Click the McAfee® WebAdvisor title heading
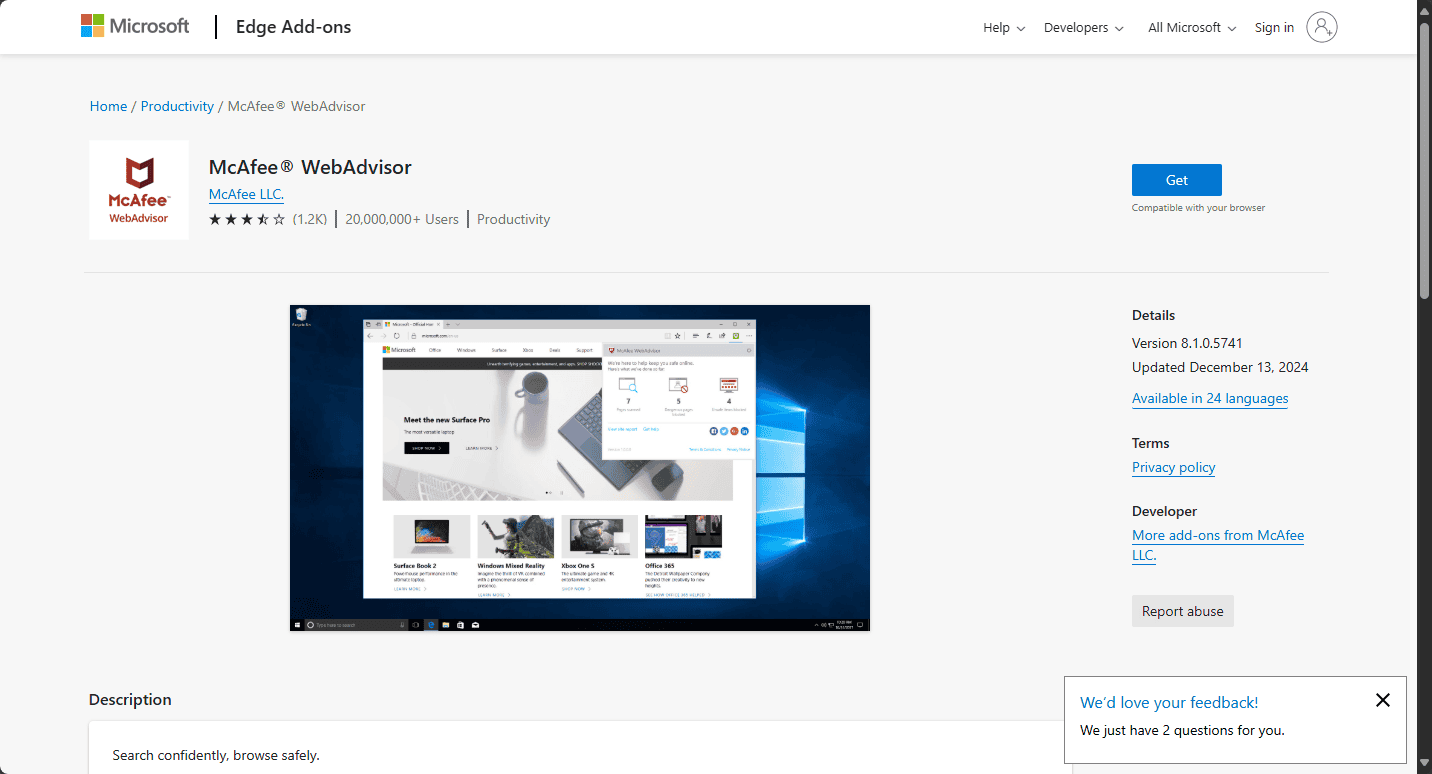This screenshot has width=1432, height=774. 310,167
